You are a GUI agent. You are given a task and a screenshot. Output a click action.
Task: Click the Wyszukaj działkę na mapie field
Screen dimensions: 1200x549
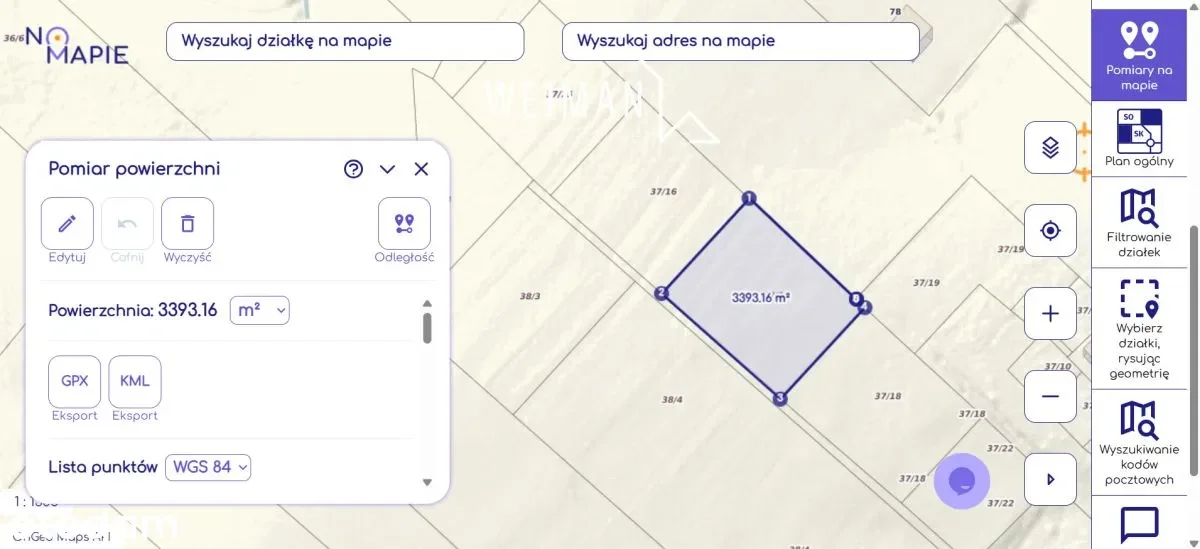345,41
